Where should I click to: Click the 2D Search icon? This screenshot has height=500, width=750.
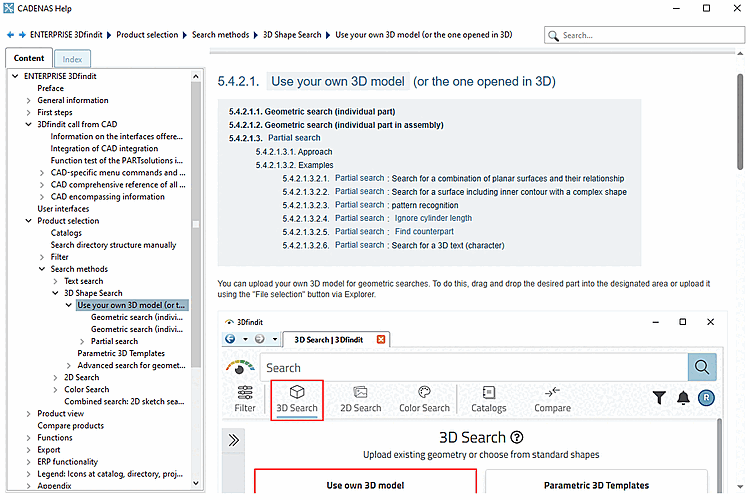click(x=360, y=392)
